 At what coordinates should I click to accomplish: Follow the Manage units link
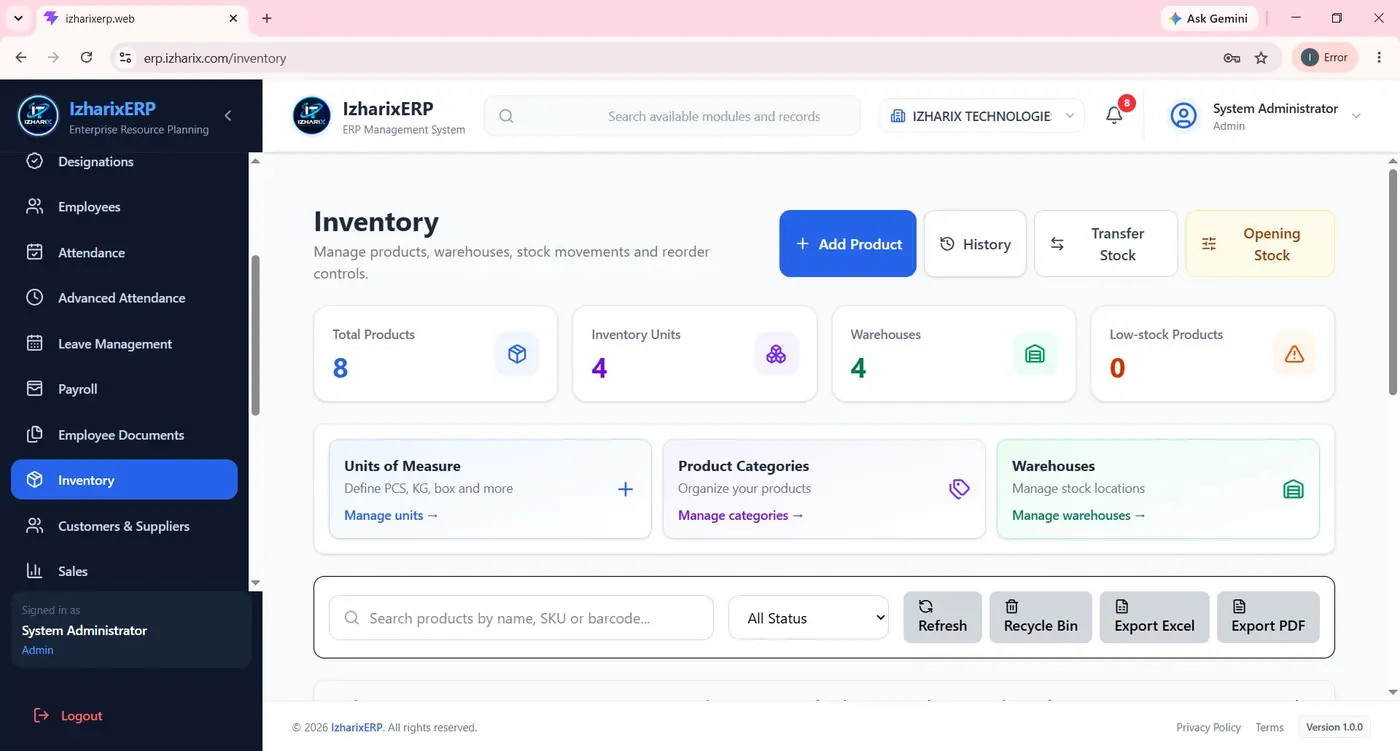click(391, 515)
